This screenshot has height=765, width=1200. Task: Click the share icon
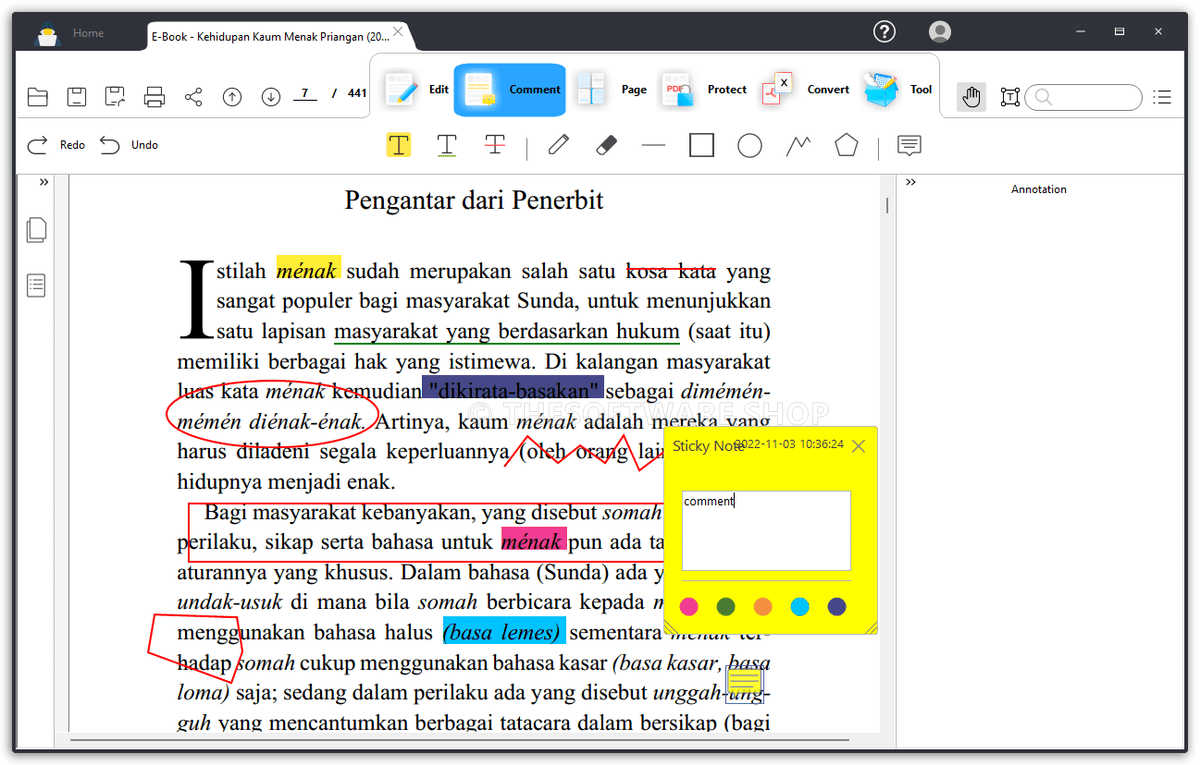pyautogui.click(x=193, y=97)
